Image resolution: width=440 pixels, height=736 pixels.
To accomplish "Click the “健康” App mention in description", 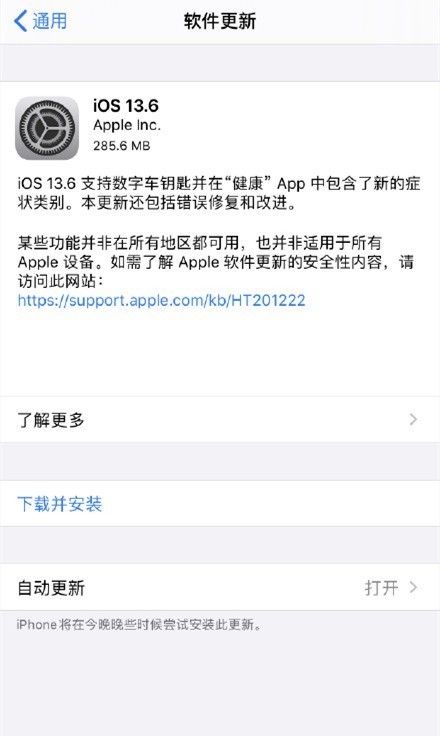I will (267, 184).
